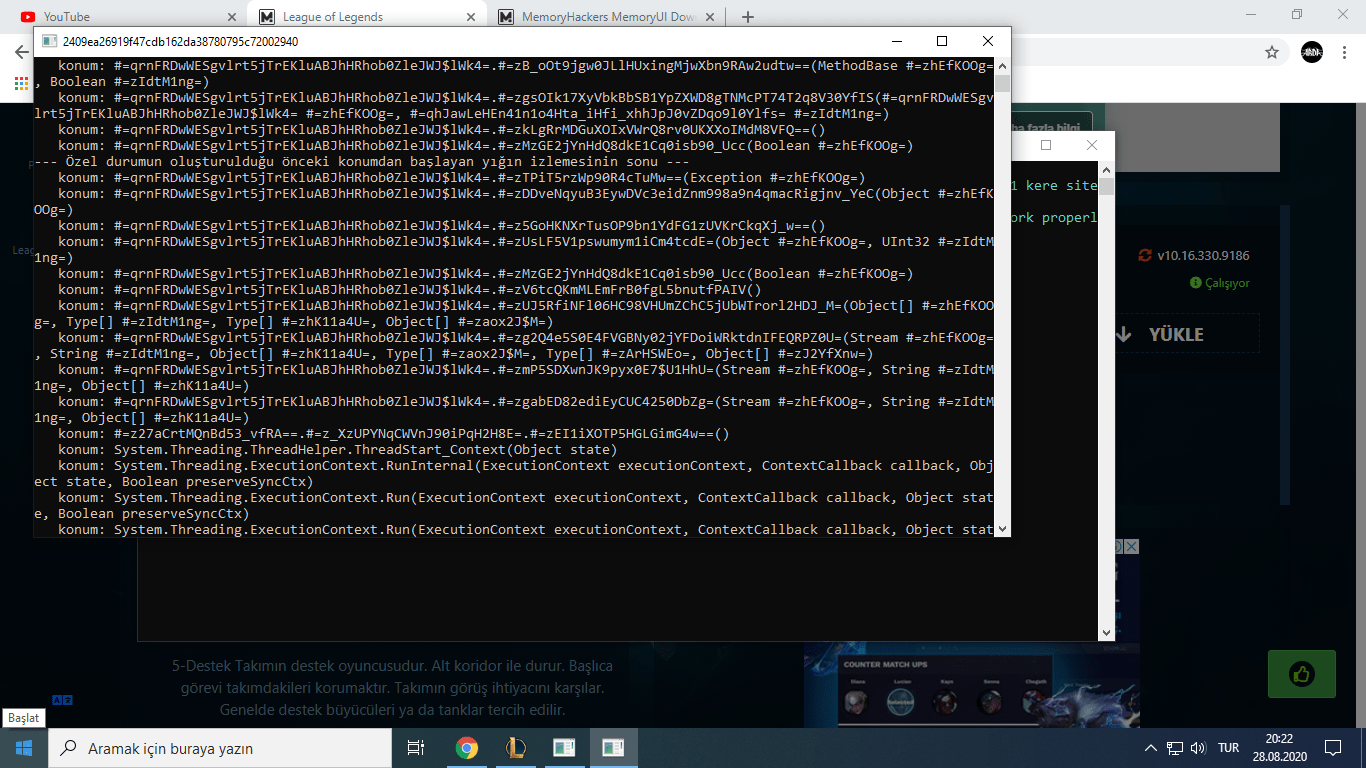Image resolution: width=1366 pixels, height=768 pixels.
Task: Show hidden system tray icons
Action: (1150, 748)
